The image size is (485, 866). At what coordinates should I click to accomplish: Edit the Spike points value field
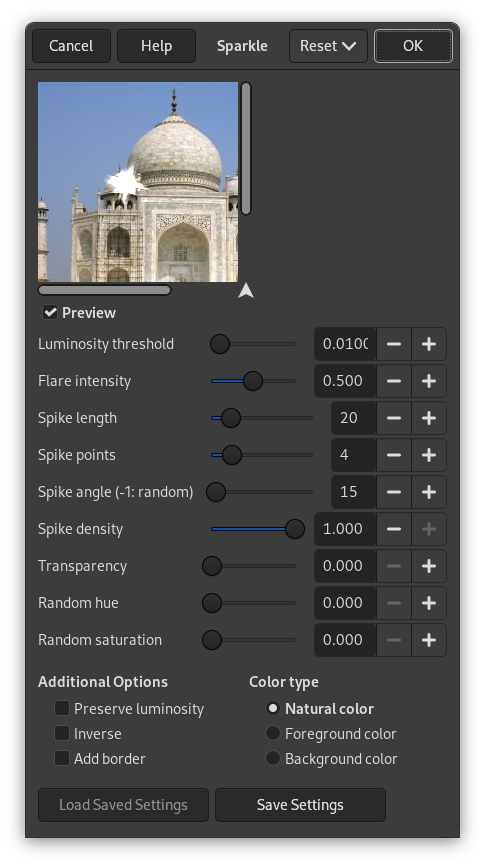pyautogui.click(x=354, y=455)
